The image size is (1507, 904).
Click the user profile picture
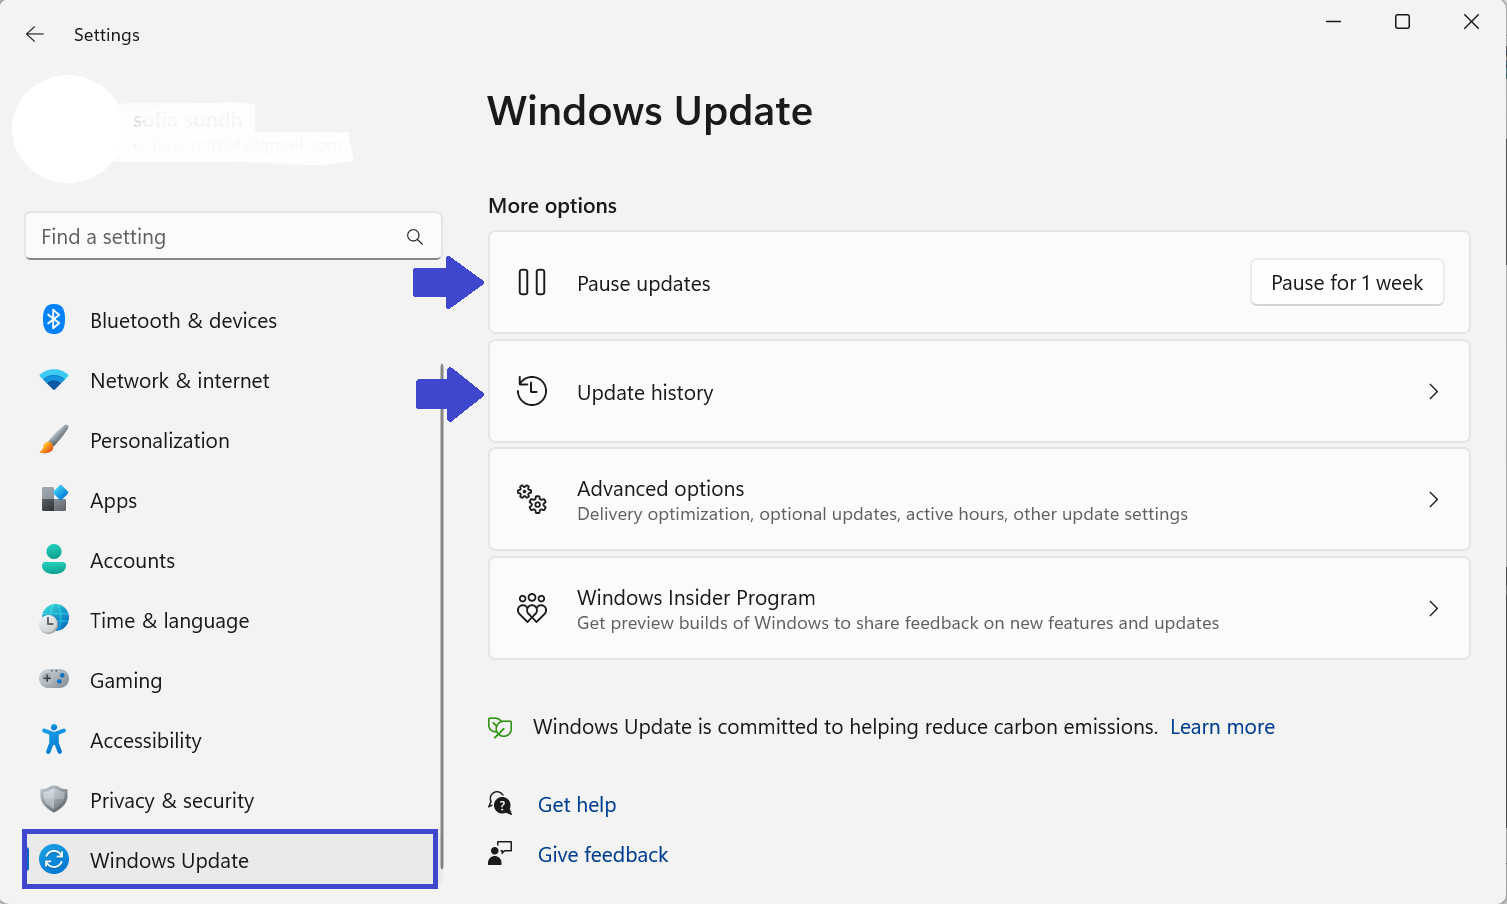(x=68, y=129)
